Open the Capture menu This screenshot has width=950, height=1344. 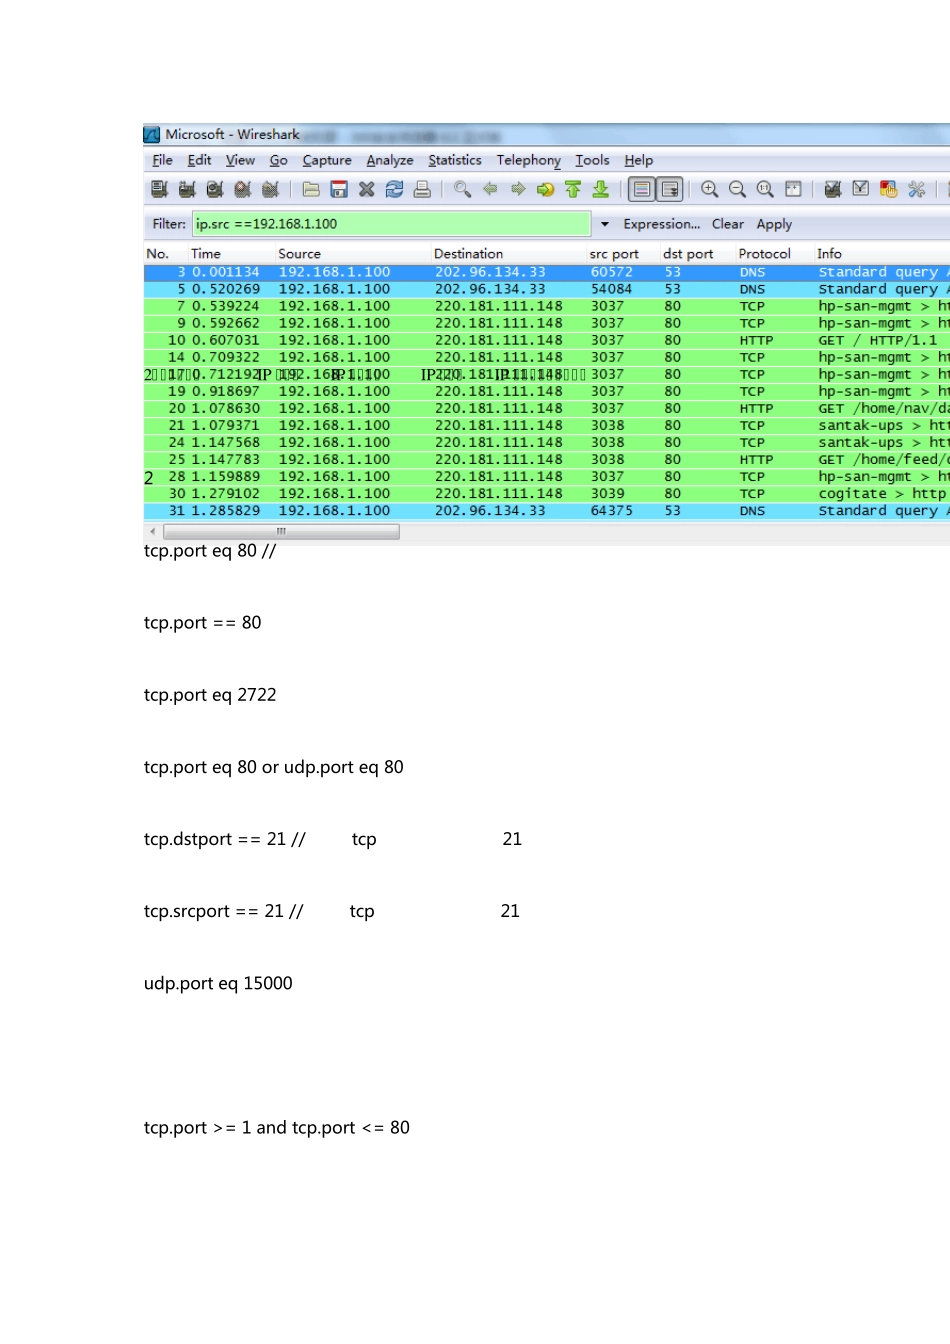pos(327,160)
